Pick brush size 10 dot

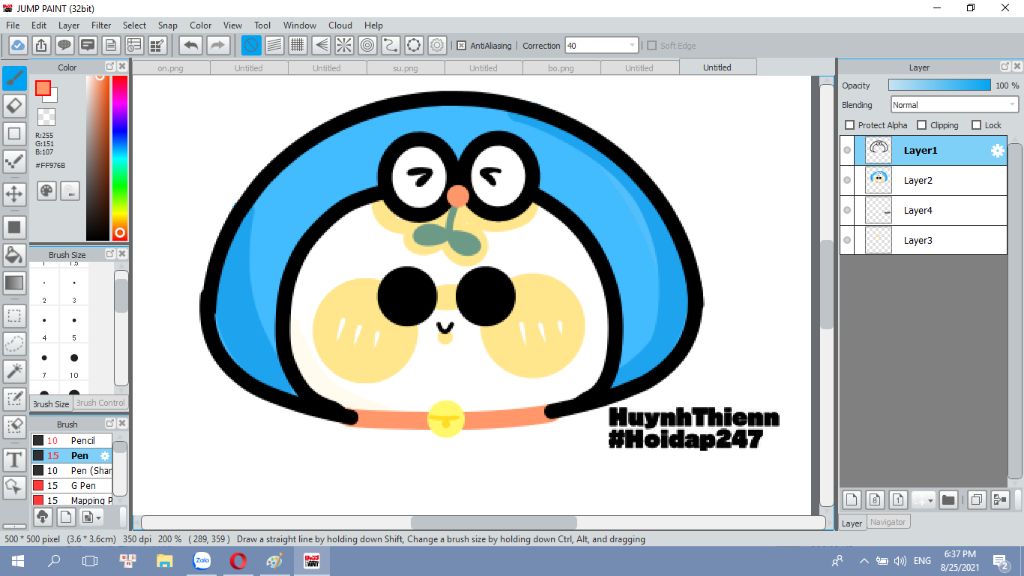(x=74, y=358)
